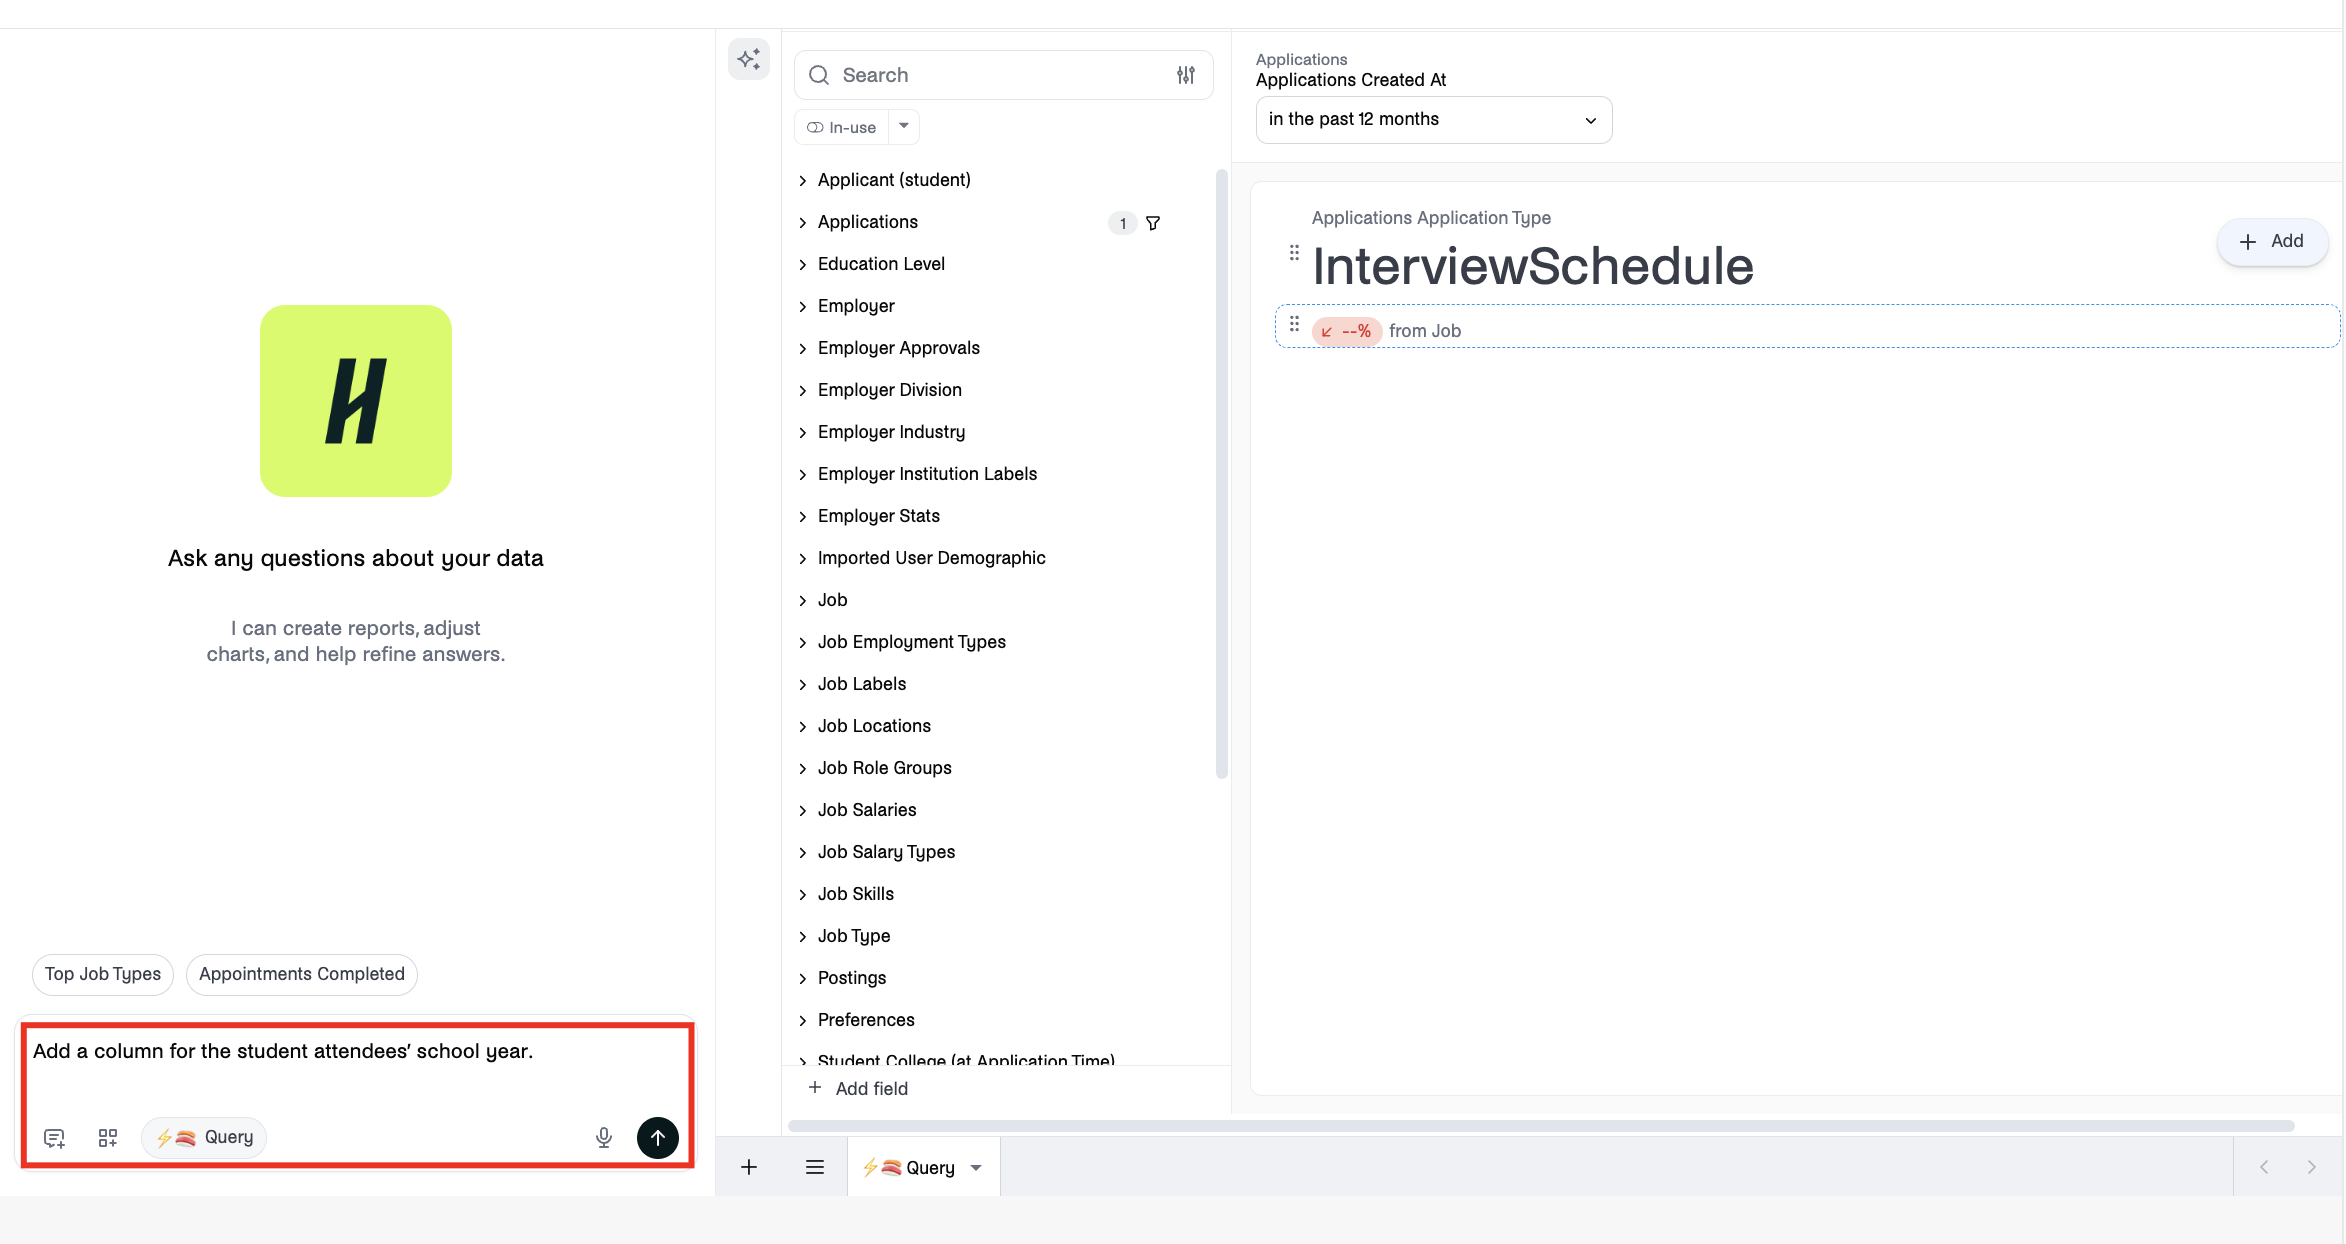This screenshot has width=2346, height=1244.
Task: Click the horizontal scrollbar above the tabs
Action: pyautogui.click(x=1541, y=1126)
